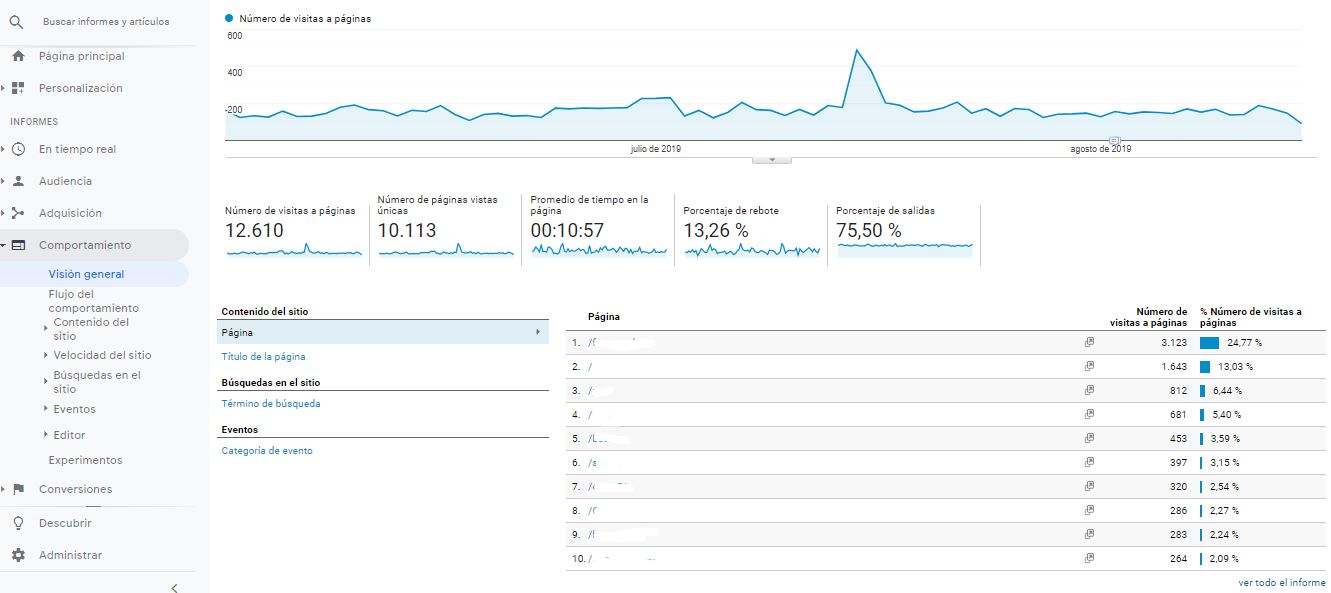Screen dimensions: 1331x593
Task: Click the En tiempo real clock icon
Action: coord(18,149)
